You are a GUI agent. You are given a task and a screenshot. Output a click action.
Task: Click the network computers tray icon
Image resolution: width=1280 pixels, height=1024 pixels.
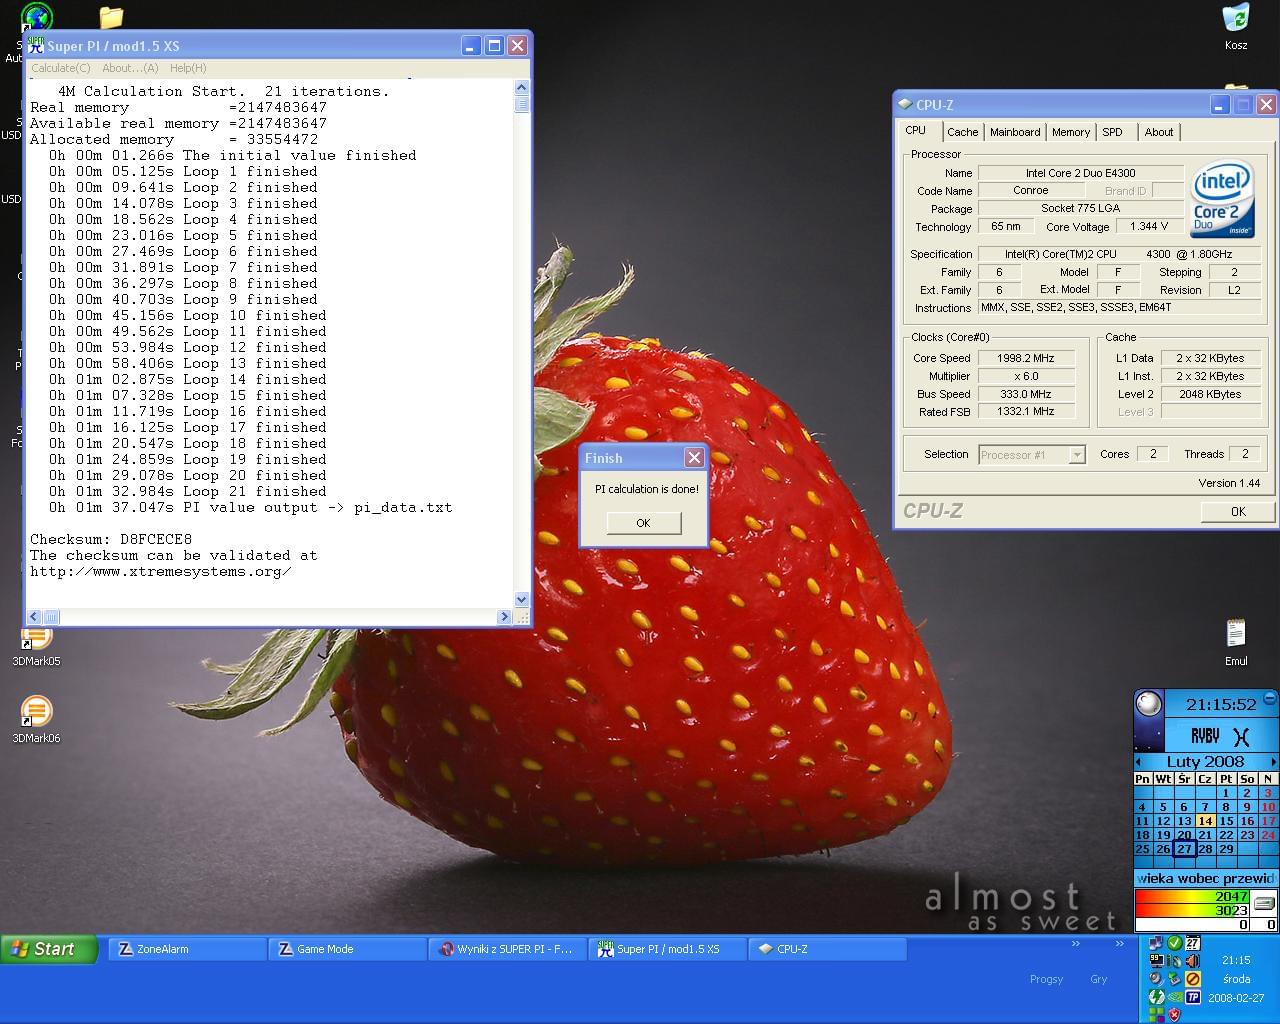pos(1156,942)
